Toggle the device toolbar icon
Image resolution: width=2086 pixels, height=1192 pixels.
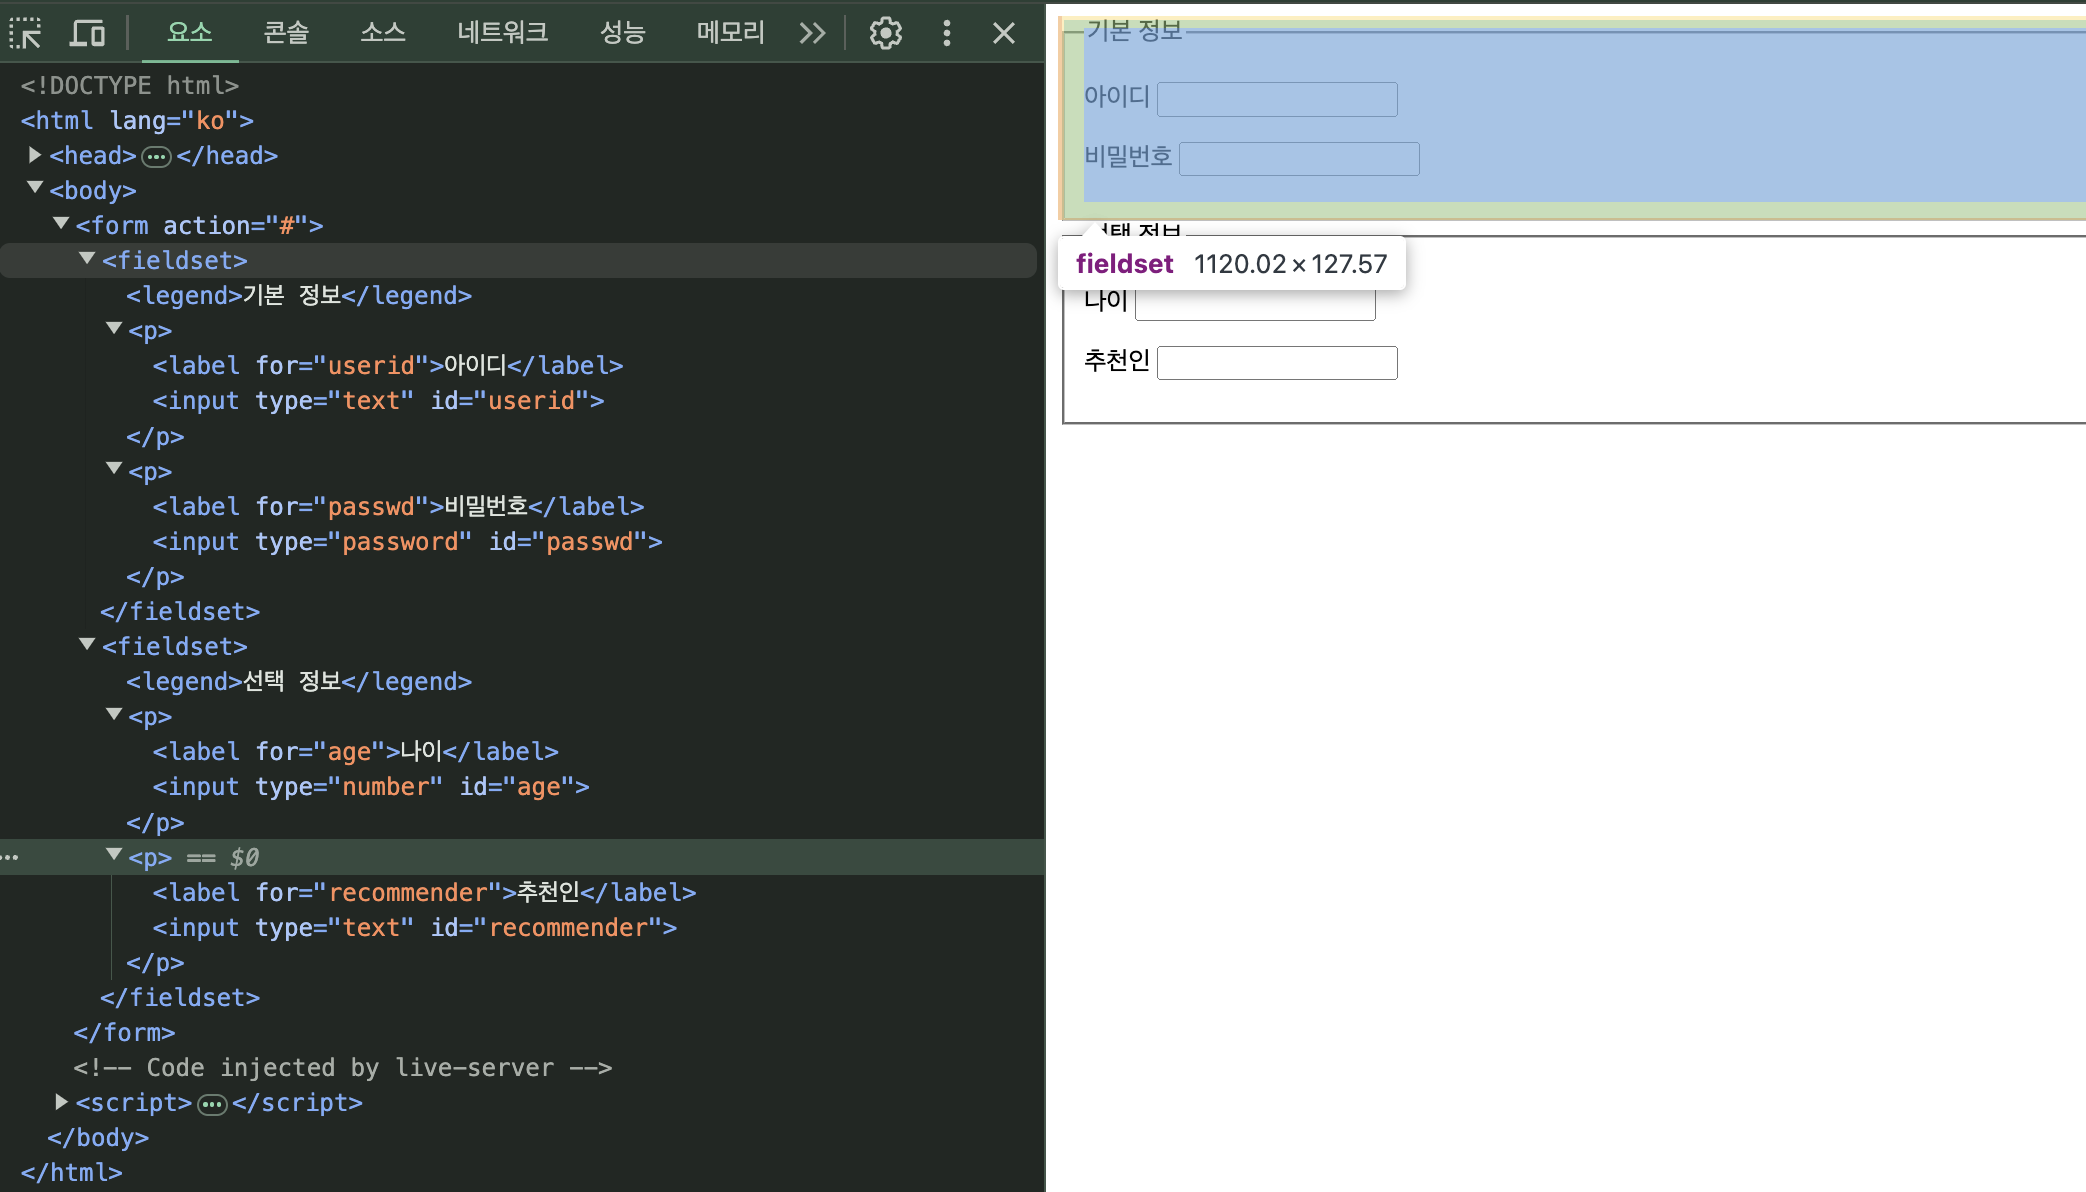click(87, 33)
